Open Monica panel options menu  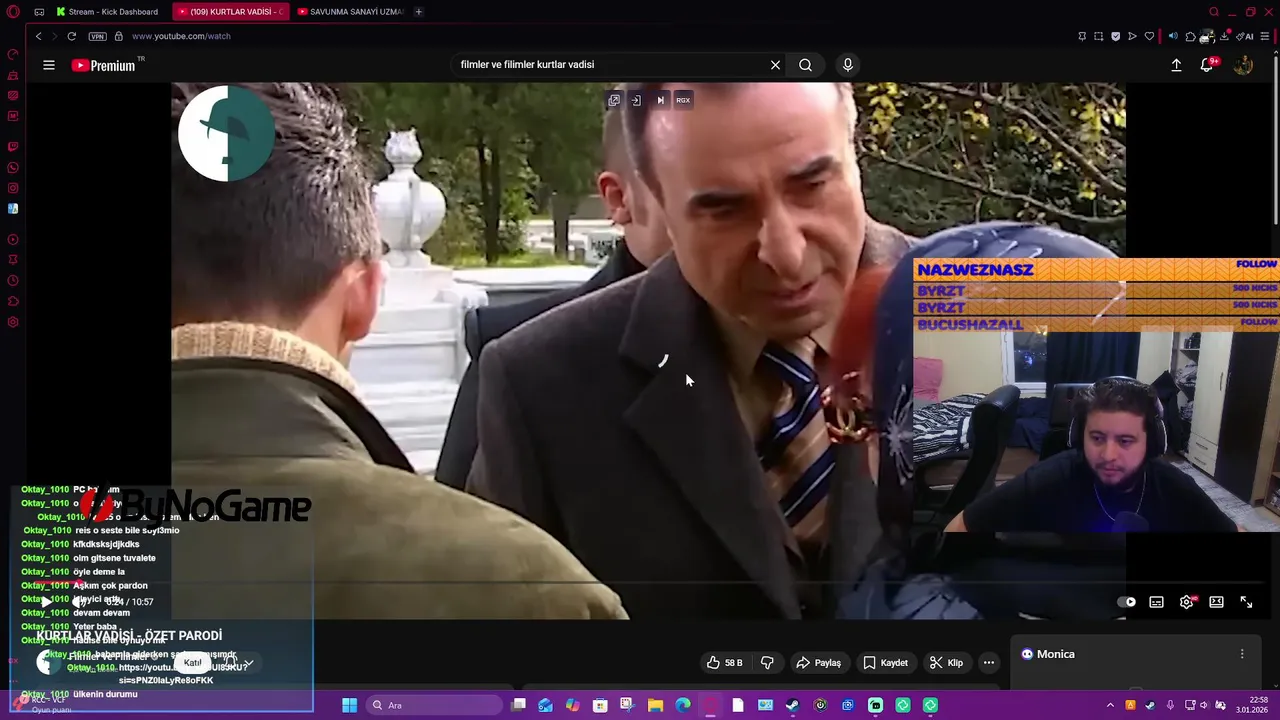1242,654
